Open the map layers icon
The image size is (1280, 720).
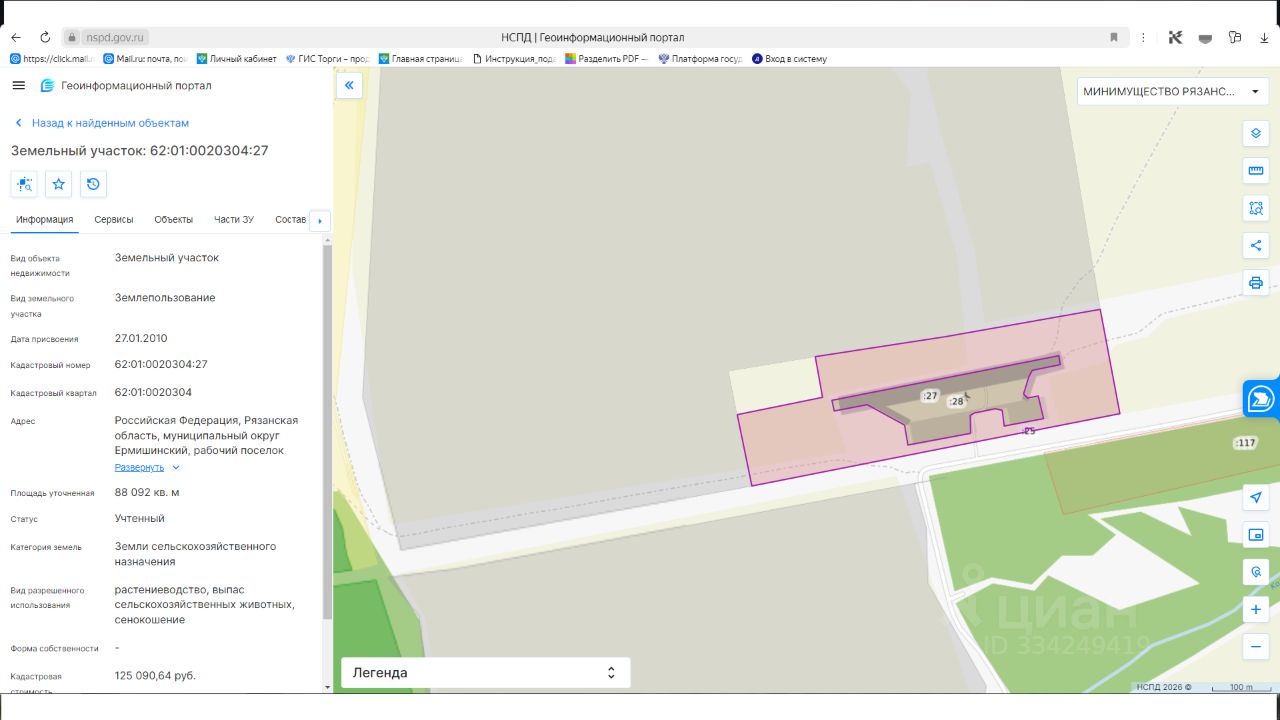coord(1256,133)
